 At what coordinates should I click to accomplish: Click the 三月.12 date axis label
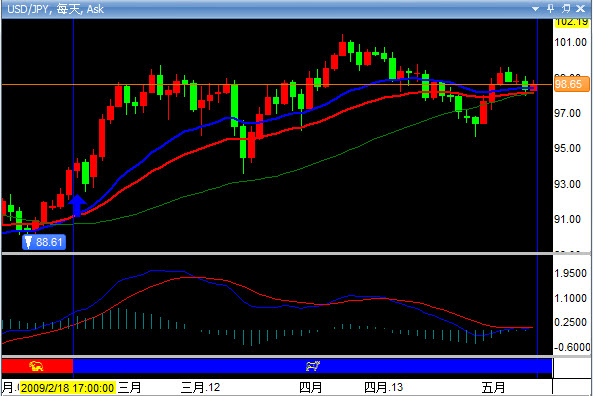point(200,388)
